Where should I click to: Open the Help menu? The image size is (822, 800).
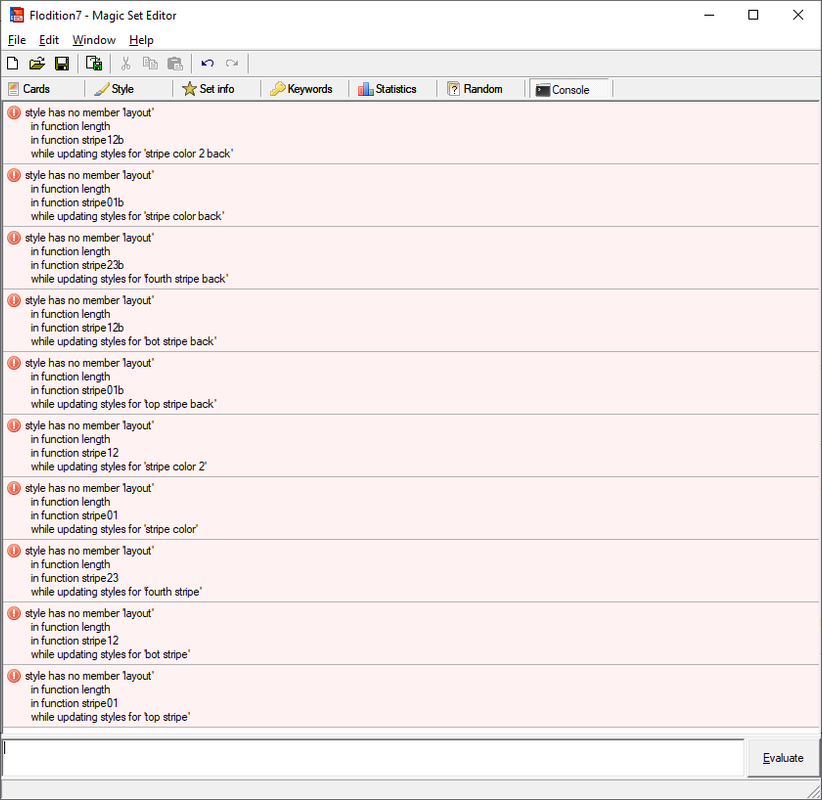pos(142,40)
